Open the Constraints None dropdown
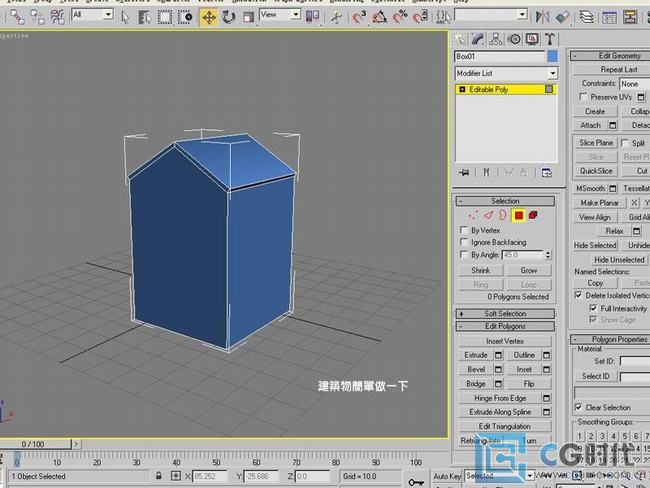Image resolution: width=650 pixels, height=488 pixels. pos(635,84)
